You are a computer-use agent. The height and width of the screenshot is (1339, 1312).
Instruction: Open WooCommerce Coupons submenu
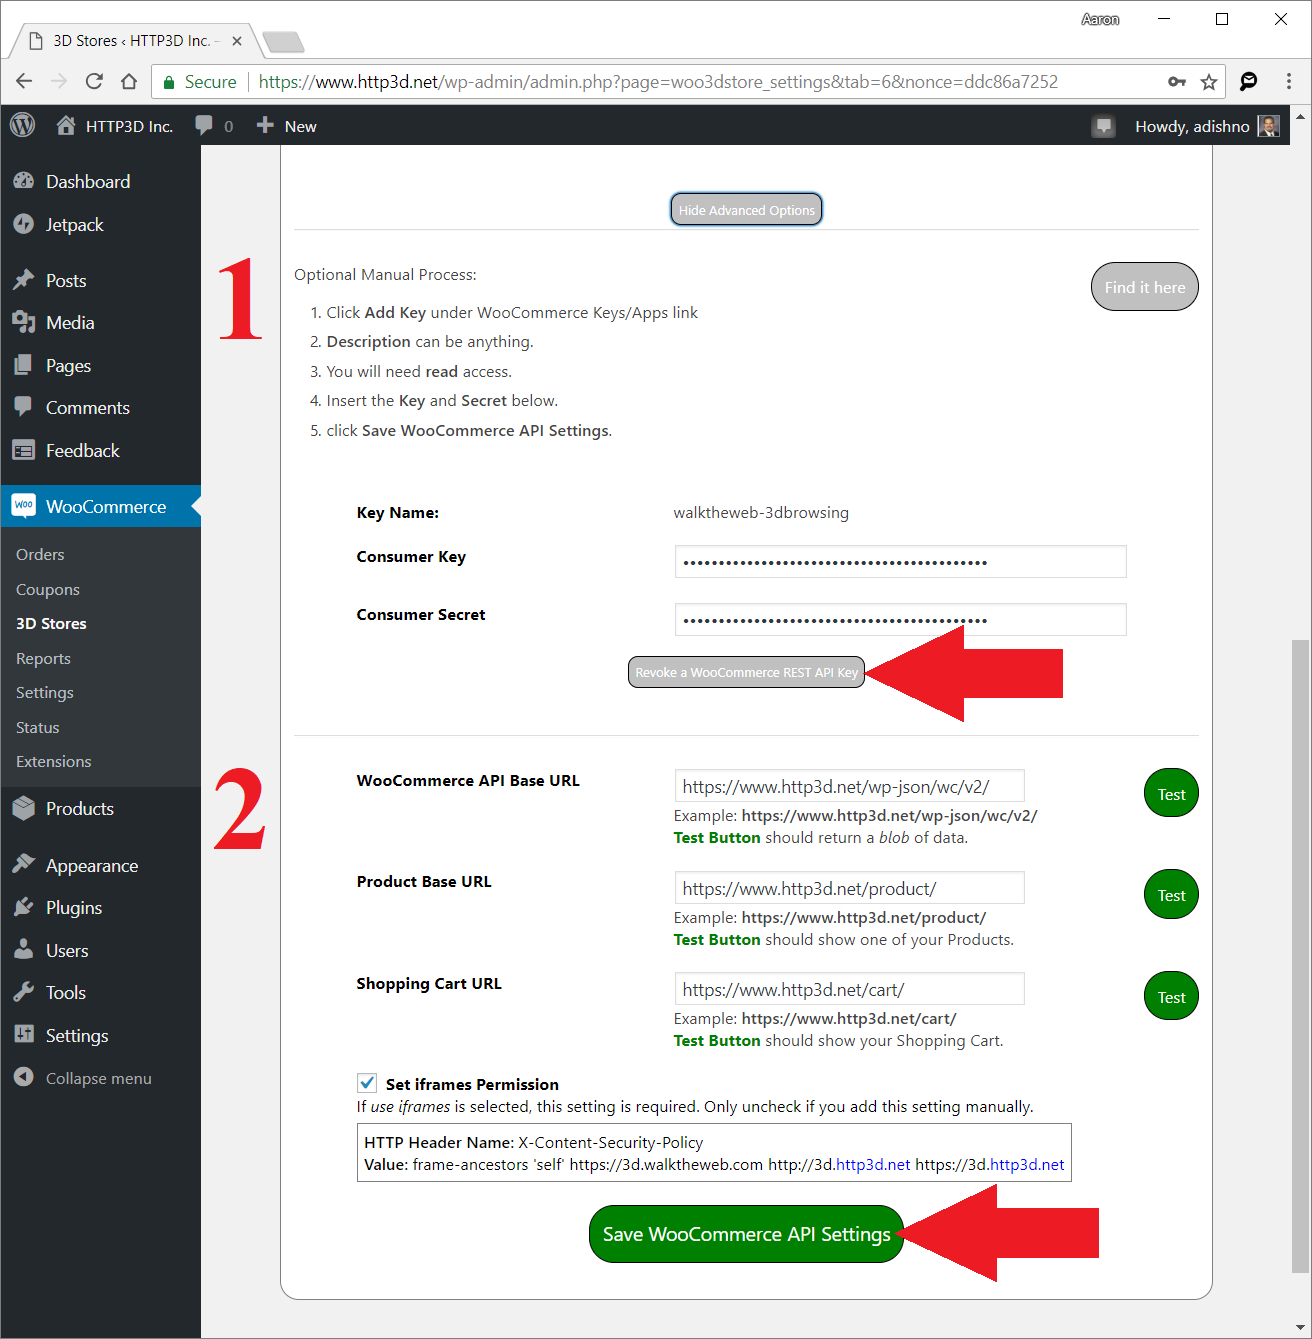coord(48,589)
